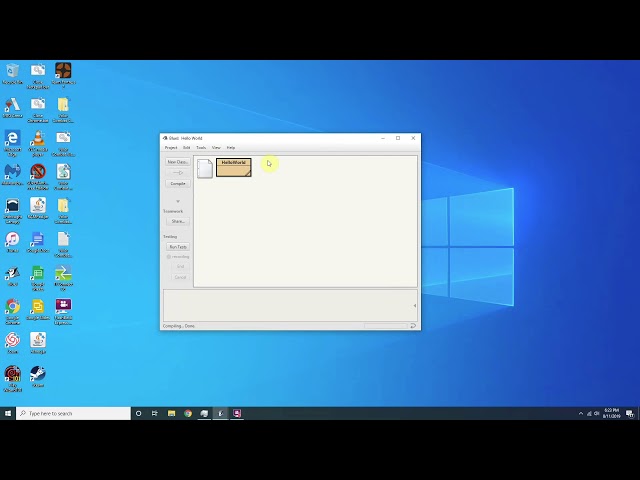Viewport: 640px width, 480px height.
Task: Click the Teamwork label in BlueJ sidebar
Action: tap(173, 211)
